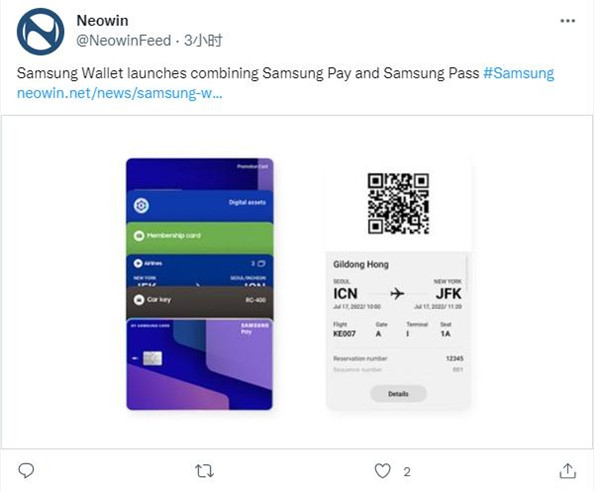Click the QR code in the image
Viewport: 600px width, 491px height.
click(398, 204)
